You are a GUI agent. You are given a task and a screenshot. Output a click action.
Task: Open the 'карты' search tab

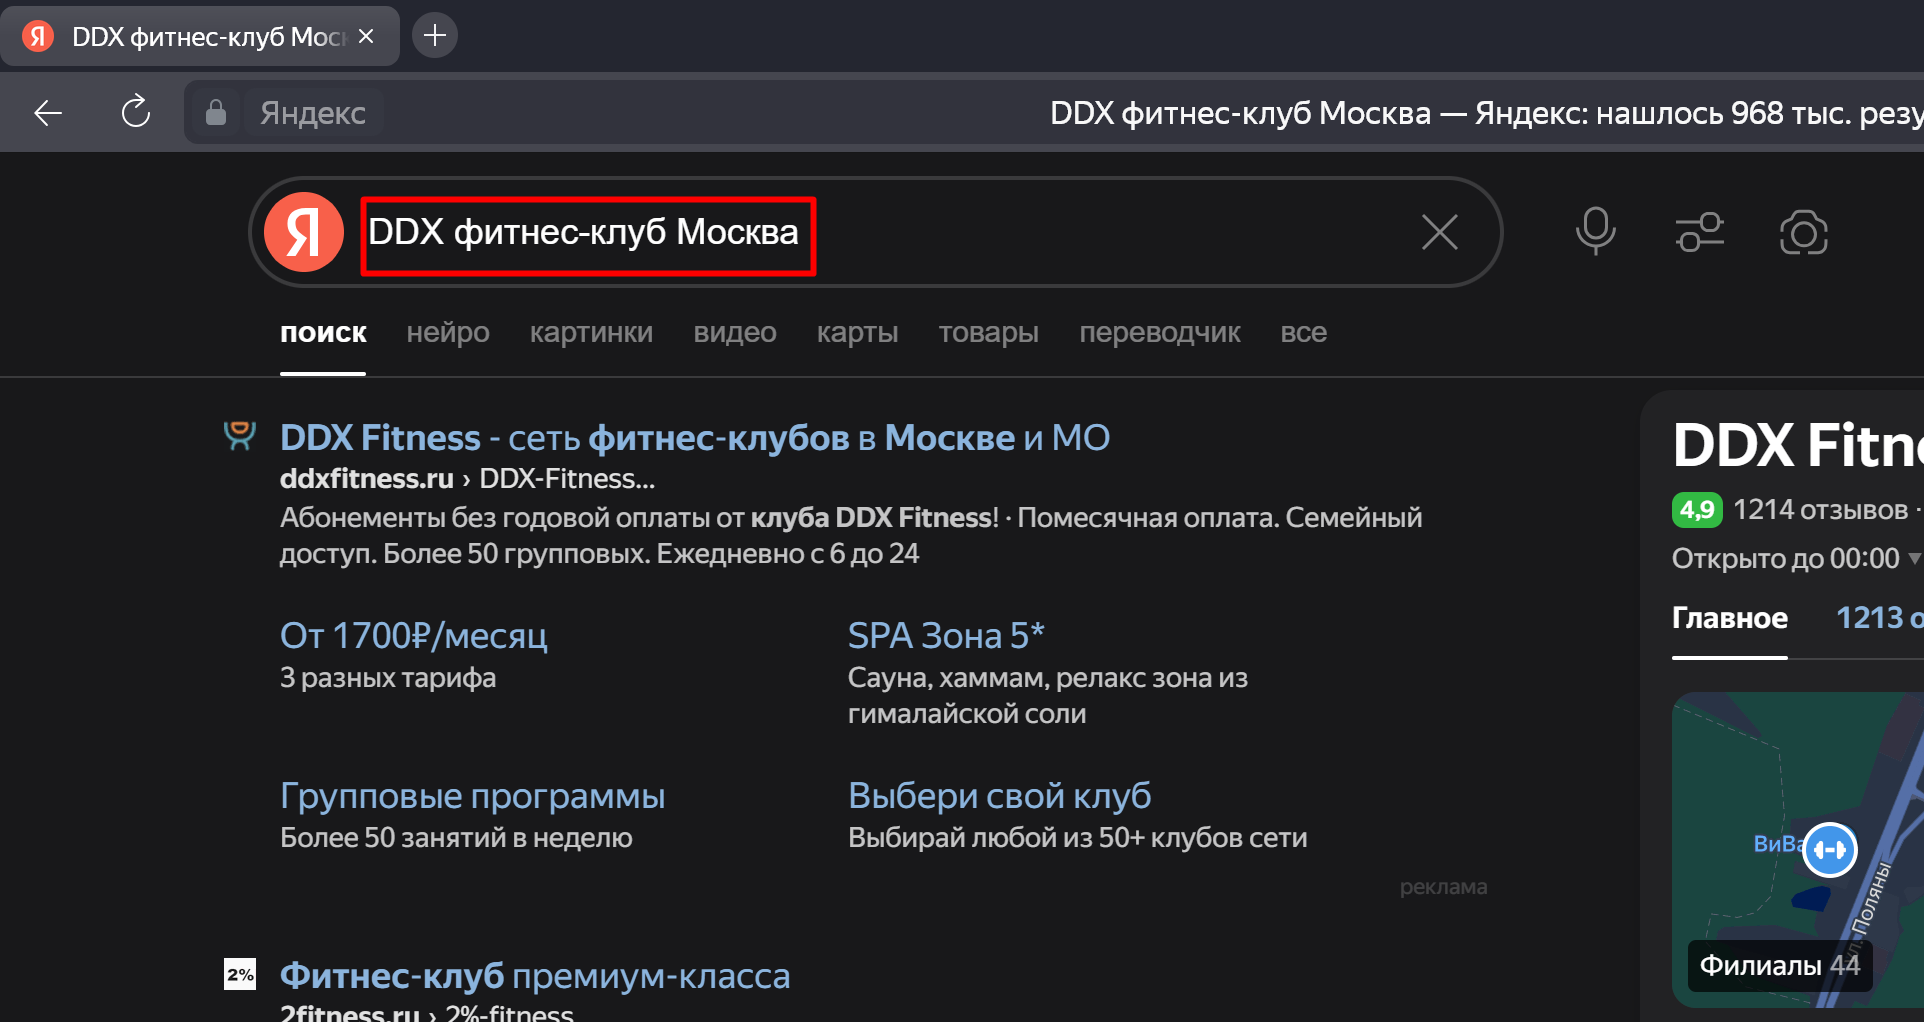[x=857, y=332]
